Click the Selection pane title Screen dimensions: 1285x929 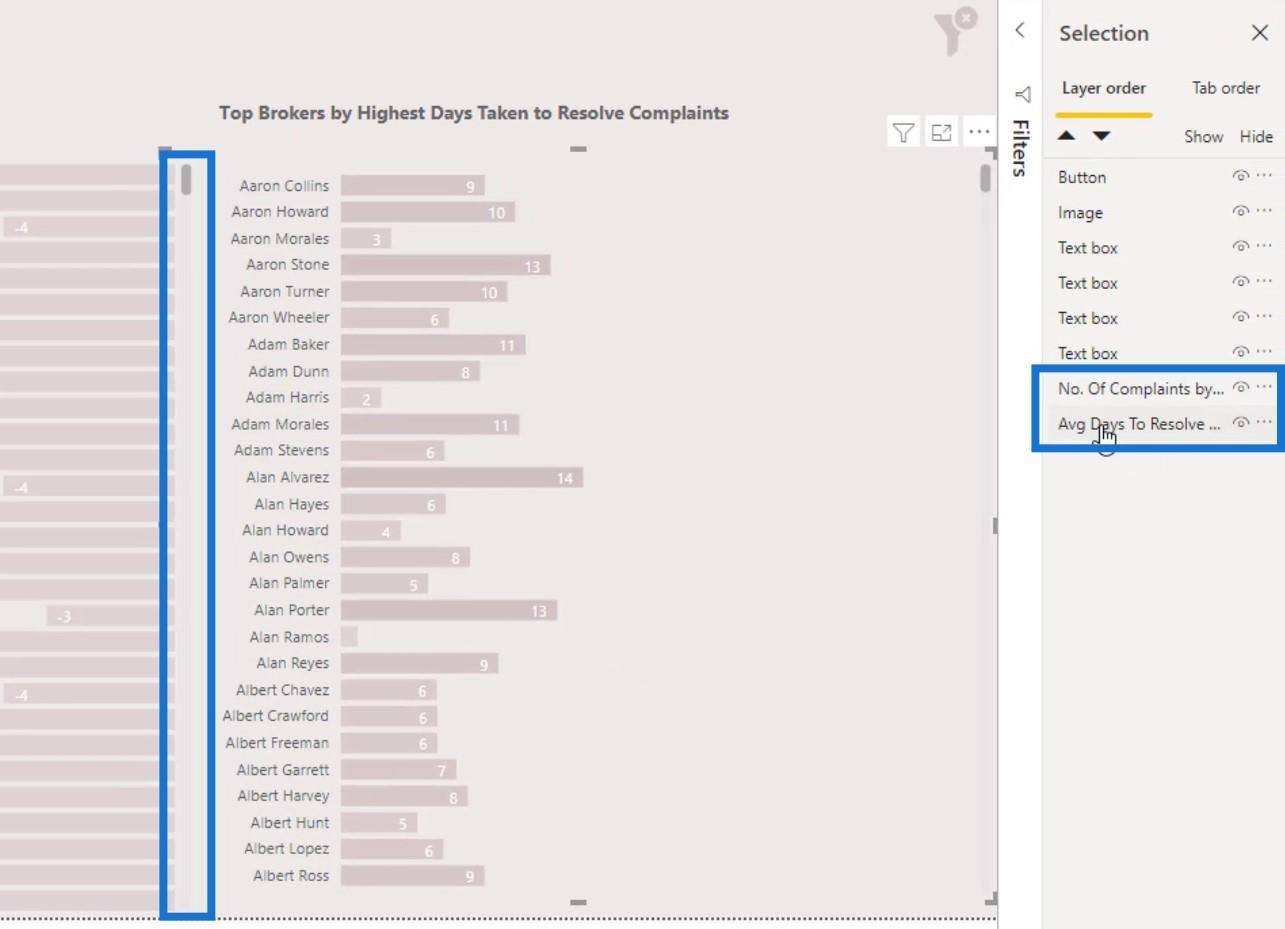[x=1104, y=33]
